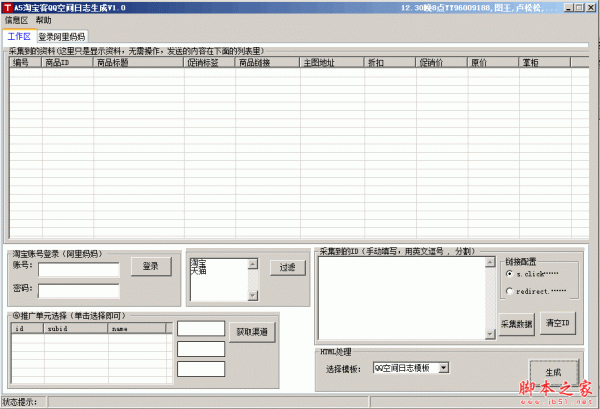This screenshot has height=409, width=600.
Task: Sort by 商品标题 column header
Action: [x=138, y=62]
